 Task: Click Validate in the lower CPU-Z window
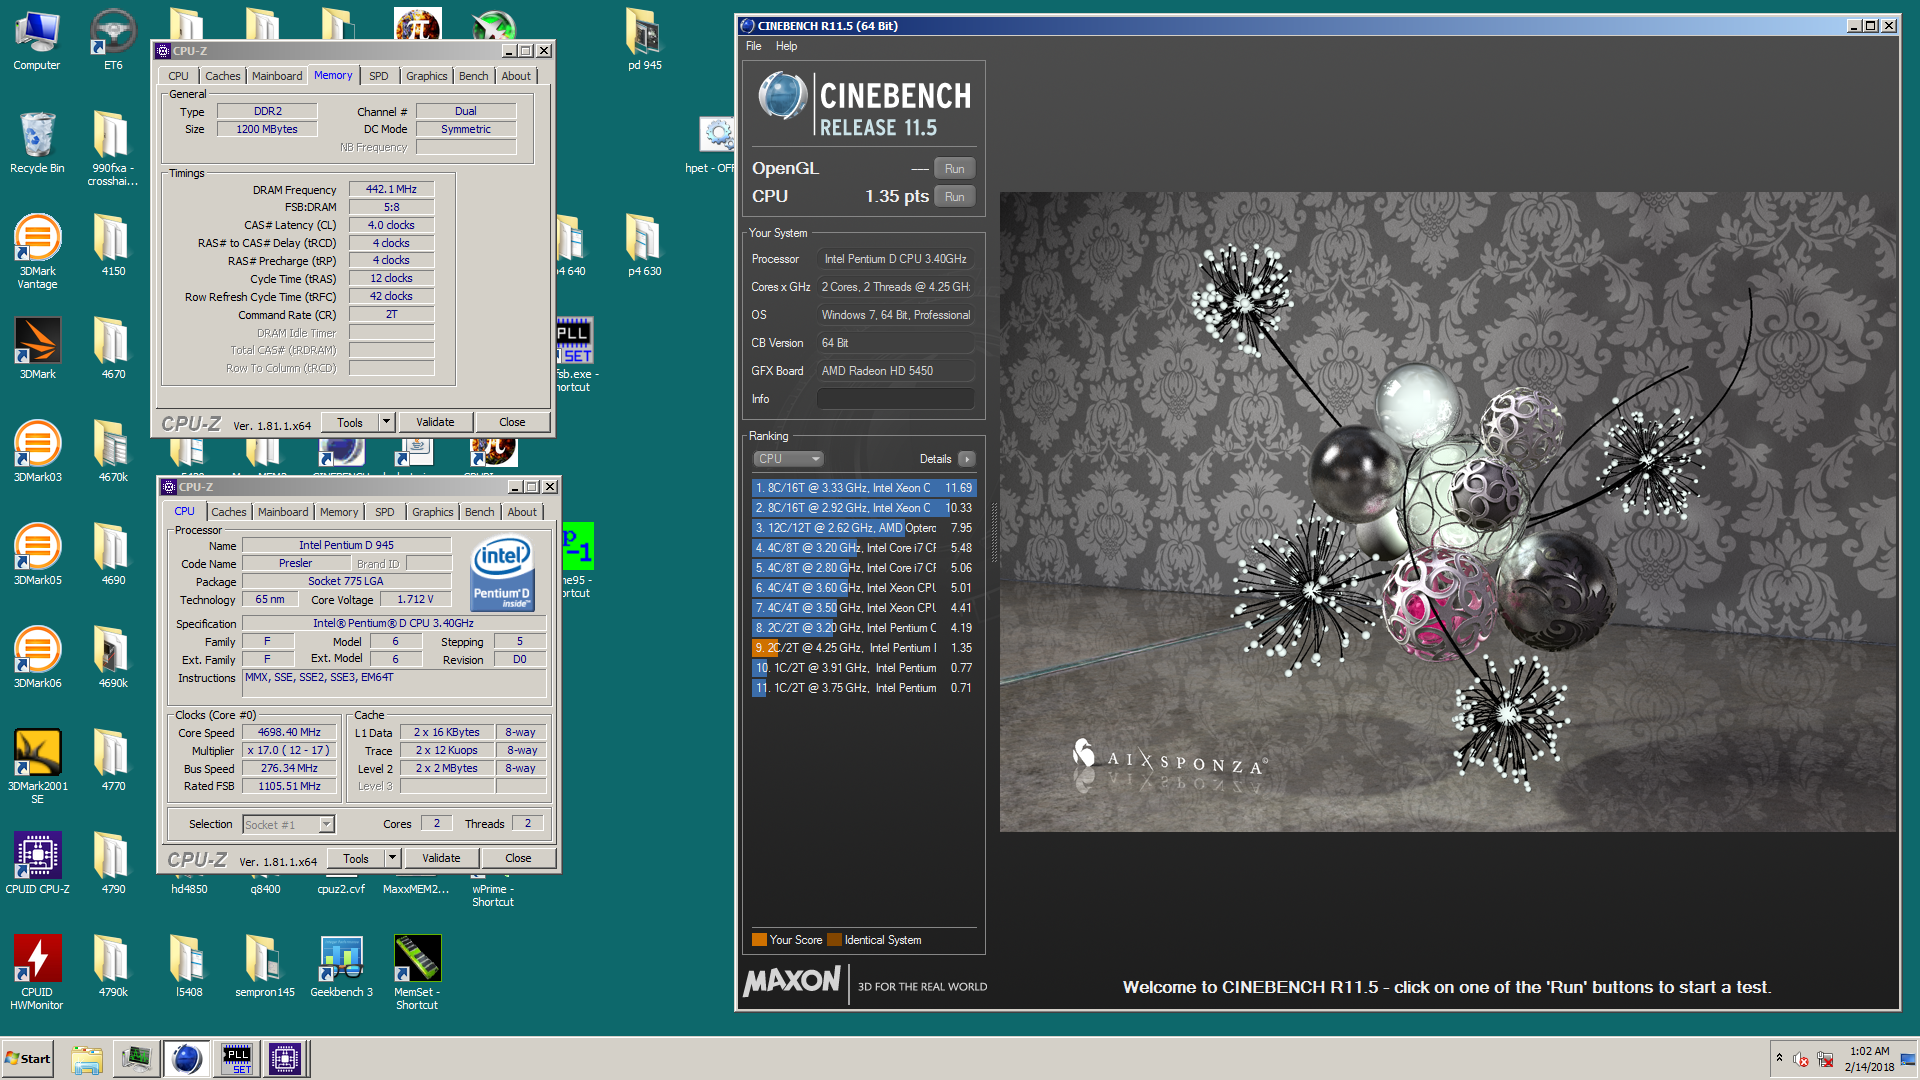point(441,858)
